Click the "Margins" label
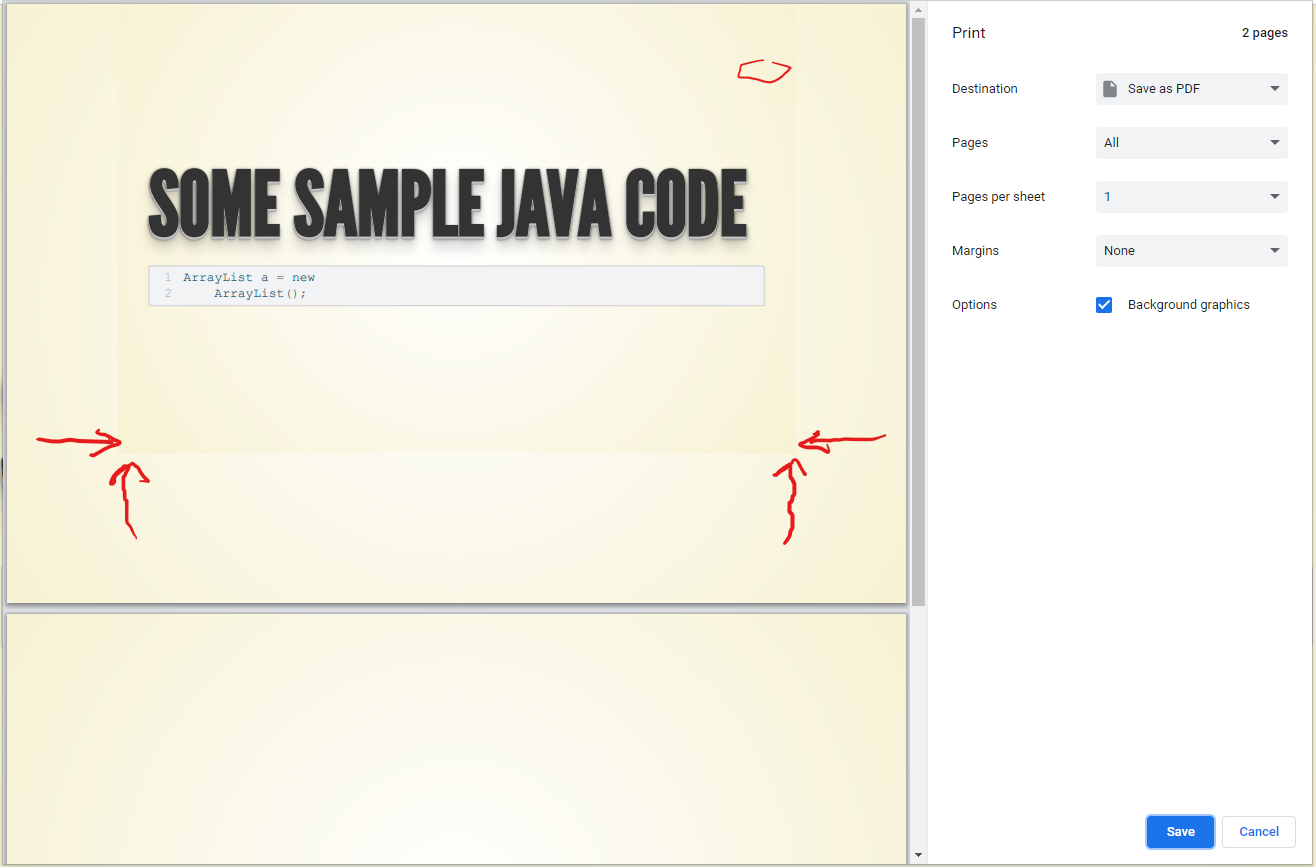The image size is (1316, 867). click(976, 251)
